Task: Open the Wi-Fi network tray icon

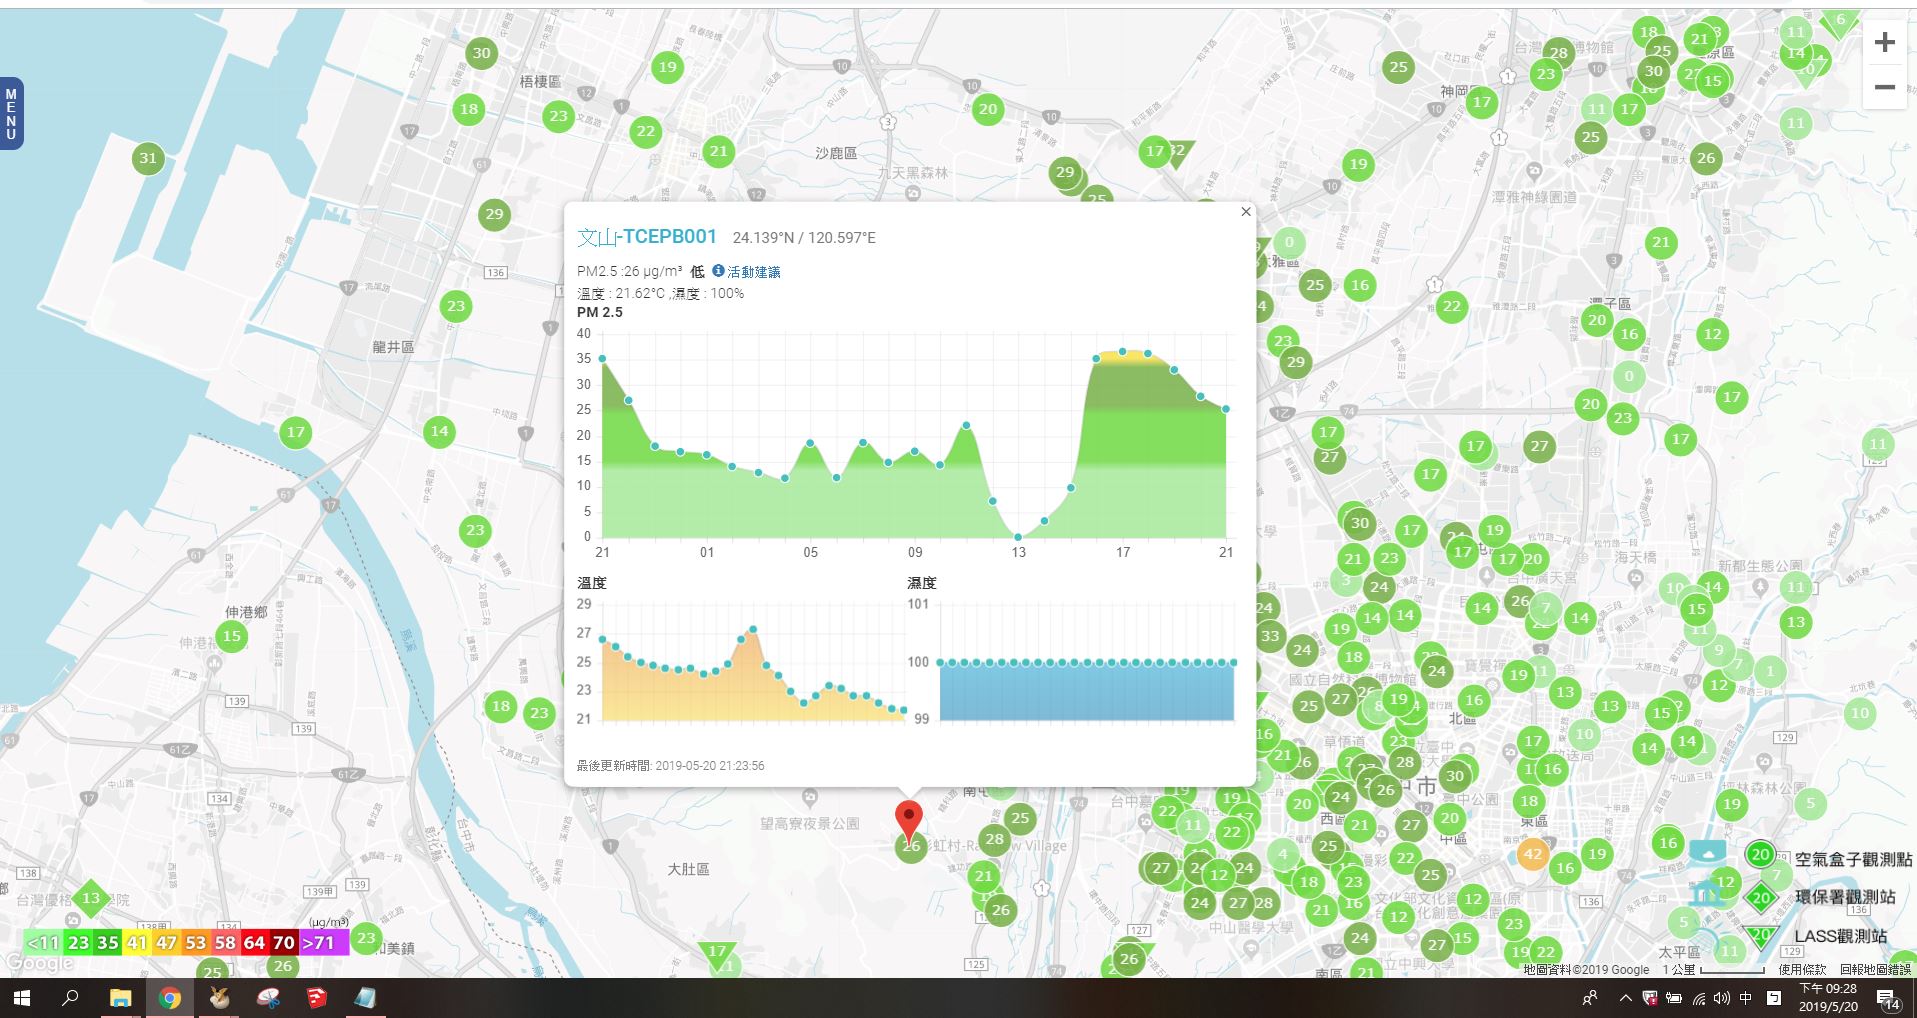Action: 1697,998
